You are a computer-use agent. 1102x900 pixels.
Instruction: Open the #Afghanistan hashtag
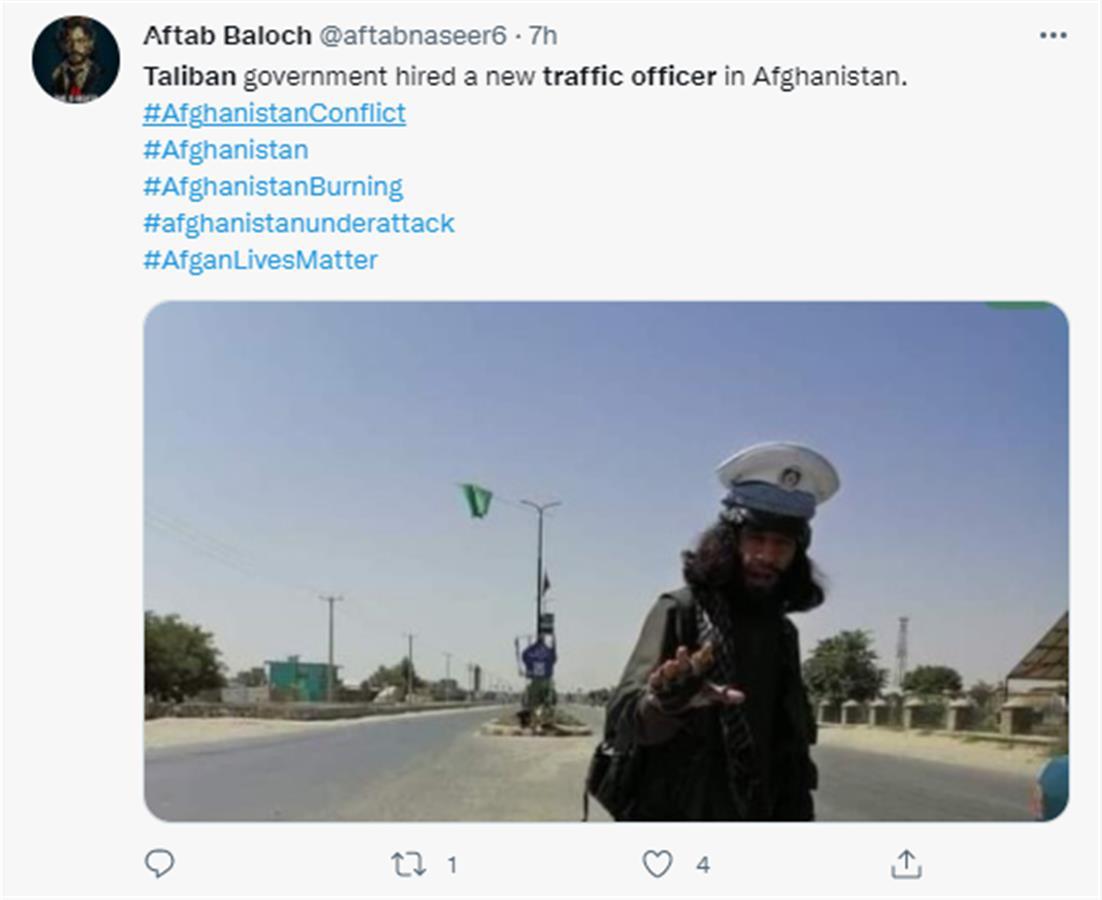tap(226, 150)
